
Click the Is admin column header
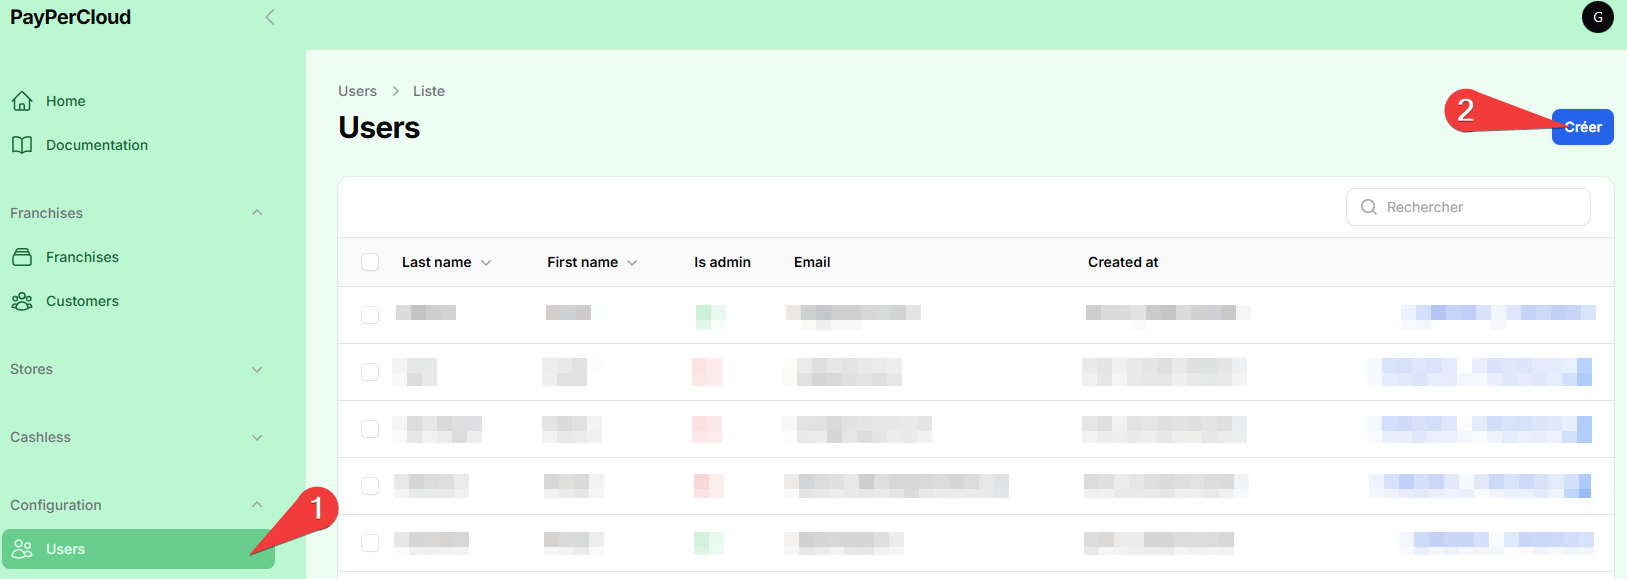(722, 262)
